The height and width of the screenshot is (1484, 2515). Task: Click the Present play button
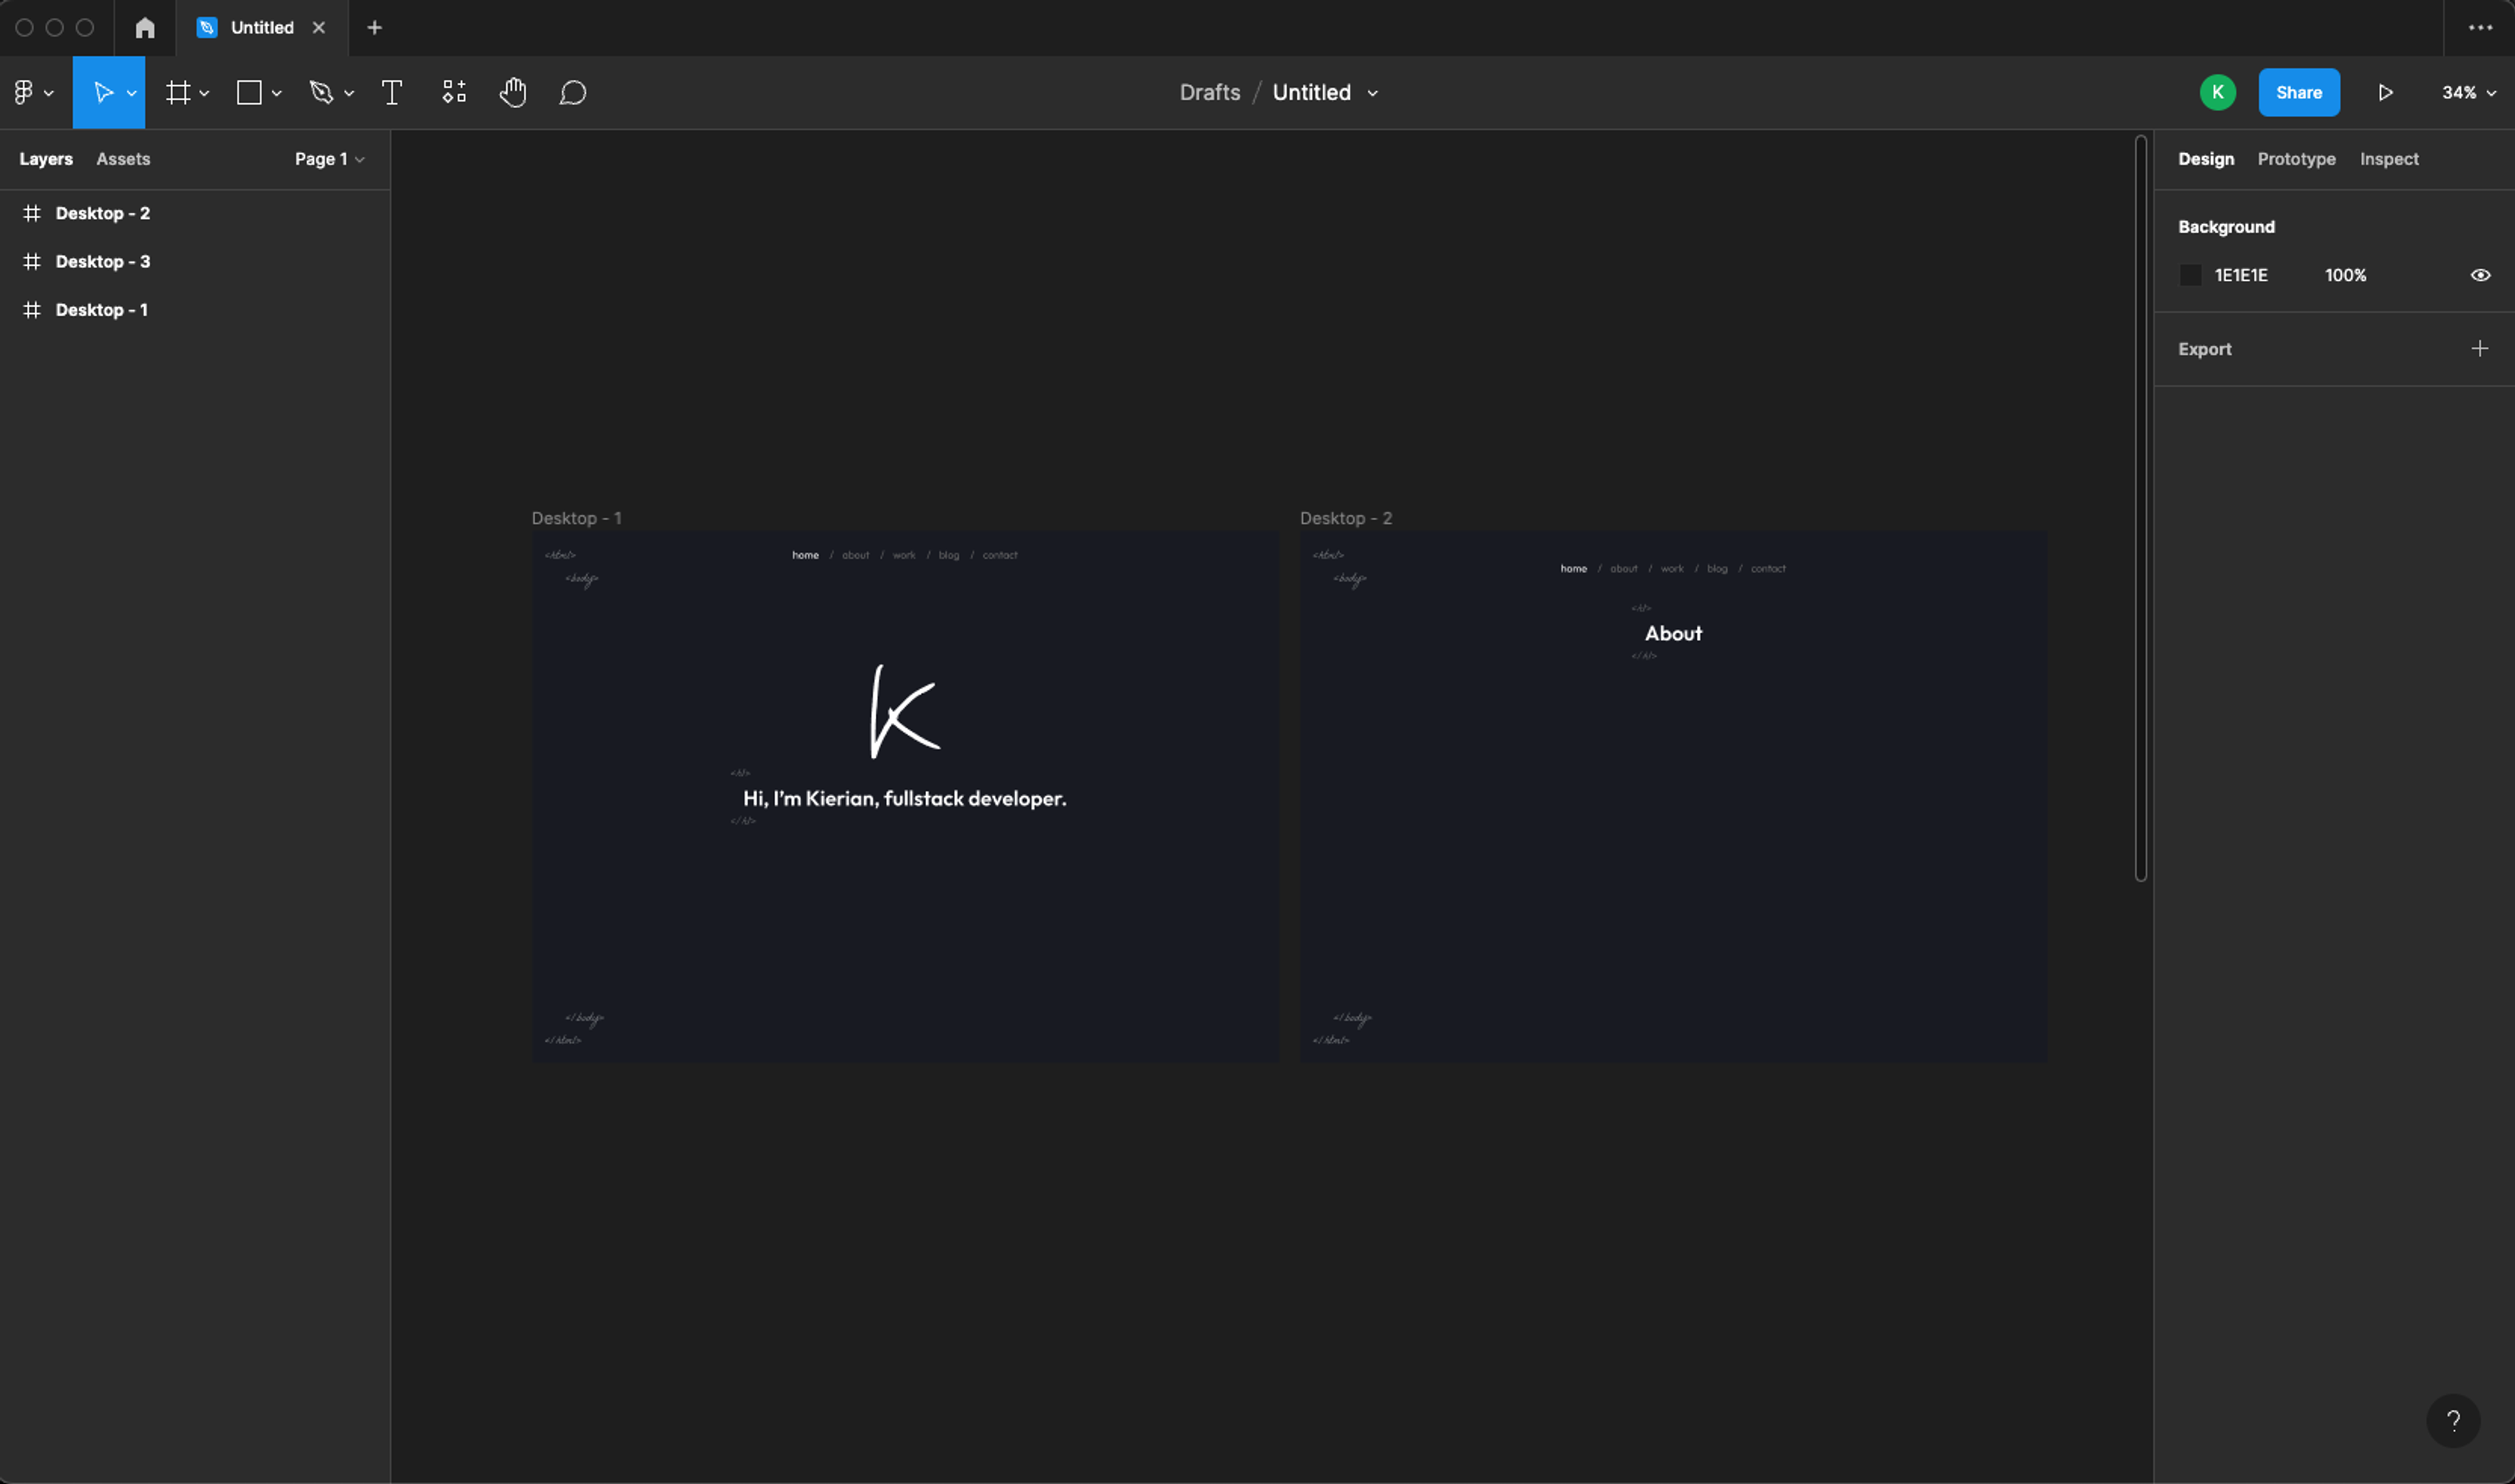tap(2385, 93)
